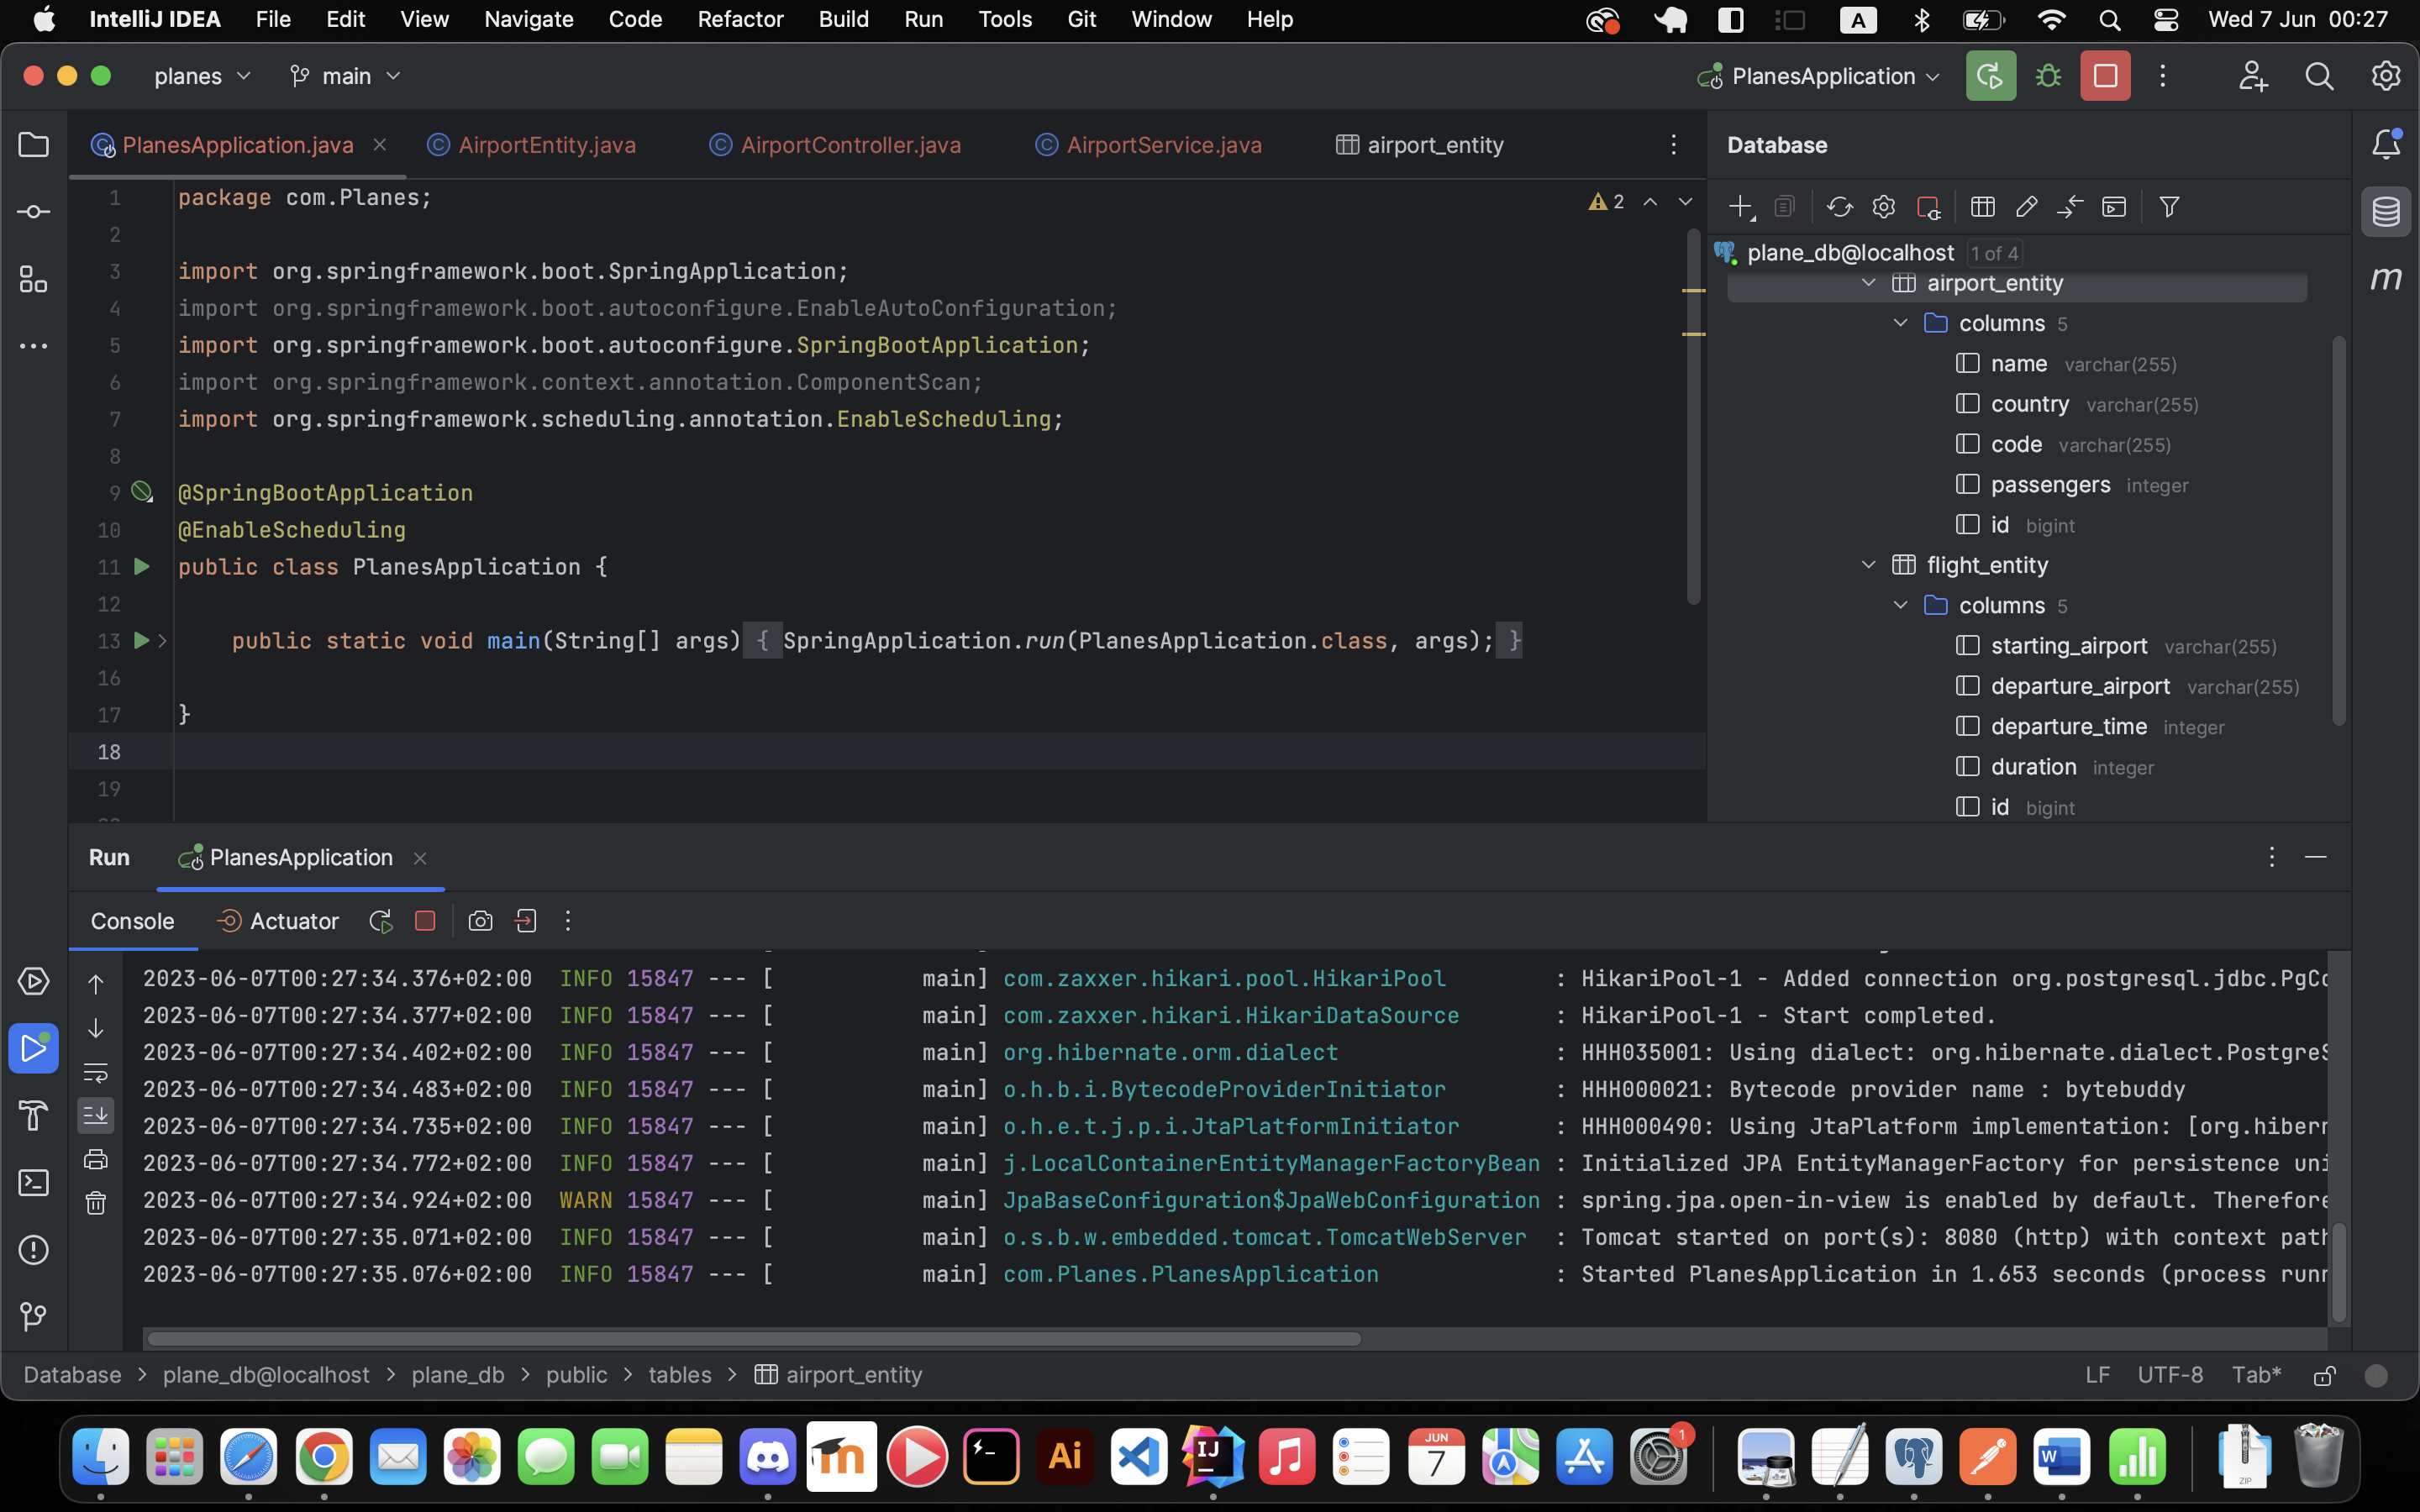The width and height of the screenshot is (2420, 1512).
Task: Rerun the application from the console toolbar
Action: pos(380,920)
